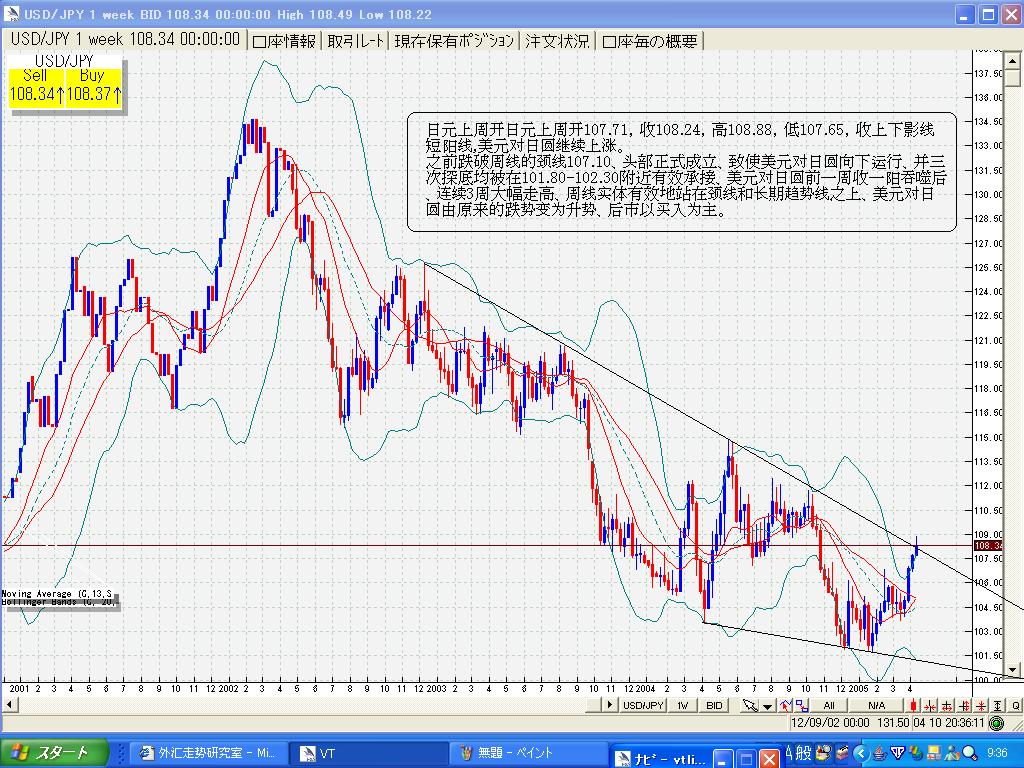Switch to the 取引レート tab
The image size is (1024, 768).
tap(355, 41)
